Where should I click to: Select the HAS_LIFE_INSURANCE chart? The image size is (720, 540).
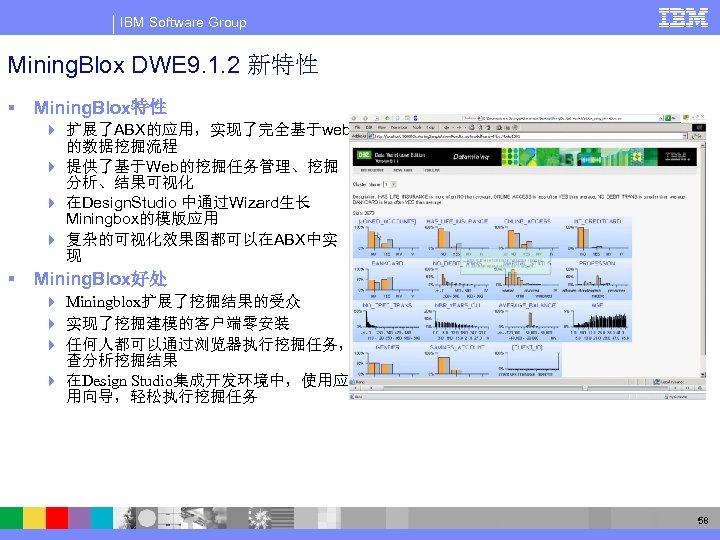click(x=457, y=237)
